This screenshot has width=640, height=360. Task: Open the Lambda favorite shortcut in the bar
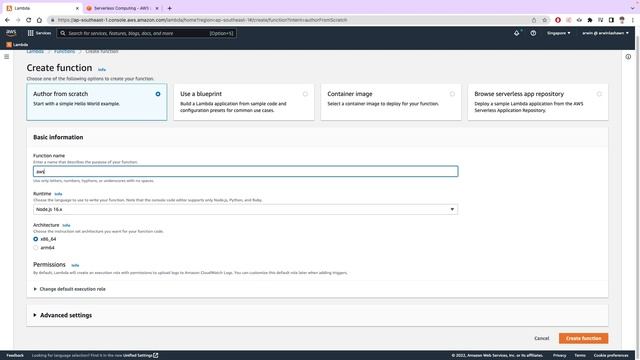17,44
